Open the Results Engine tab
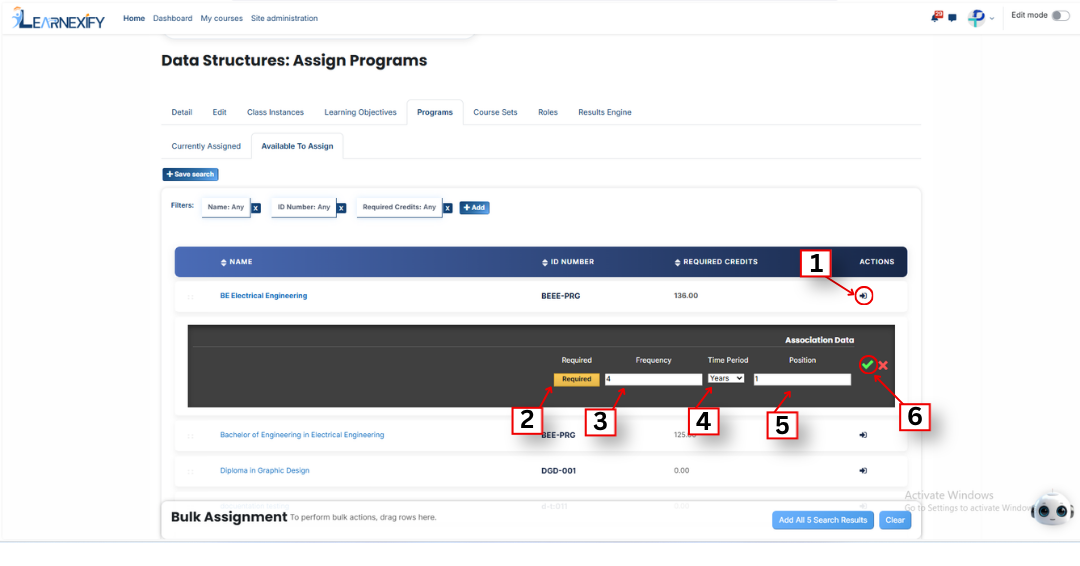 [605, 112]
